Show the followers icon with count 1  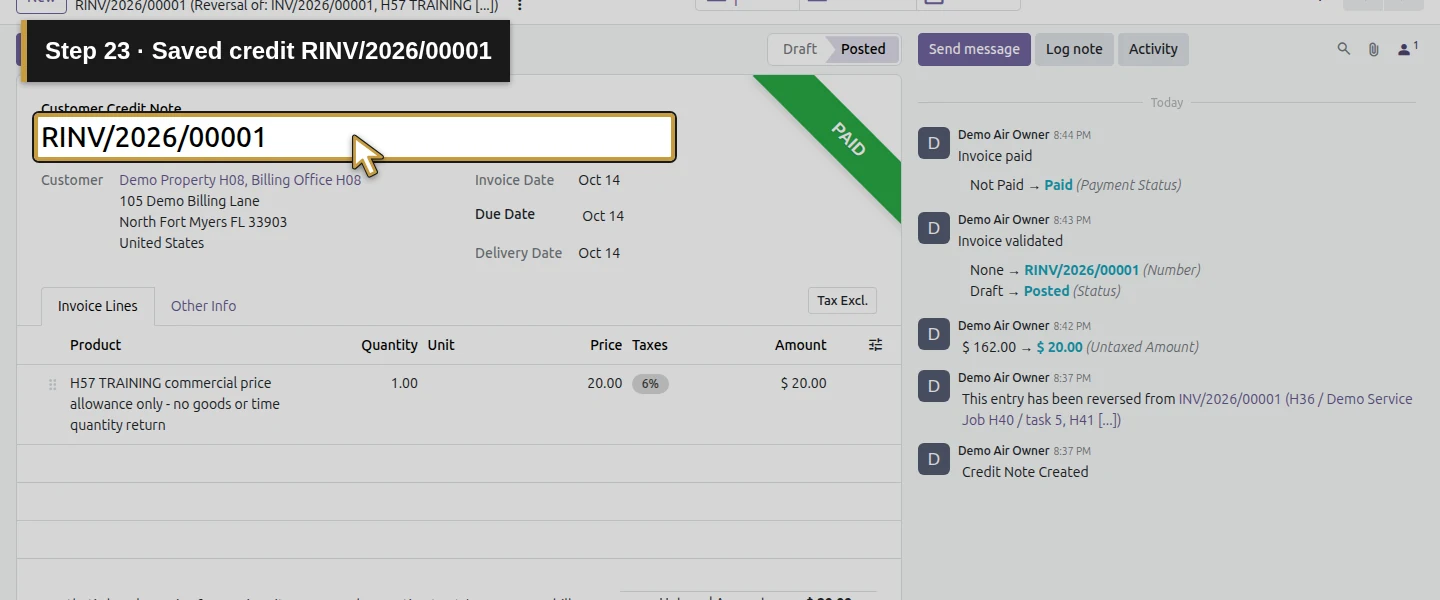tap(1408, 48)
